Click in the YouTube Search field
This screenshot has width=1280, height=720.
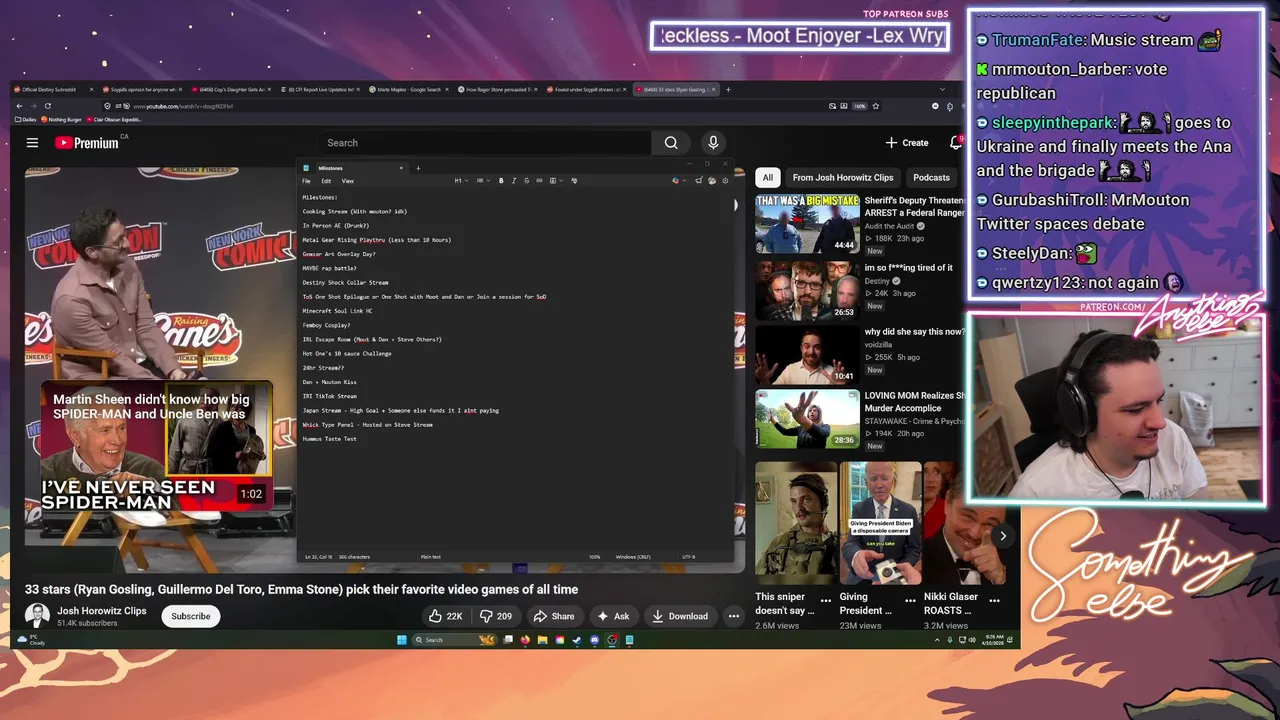coord(485,143)
